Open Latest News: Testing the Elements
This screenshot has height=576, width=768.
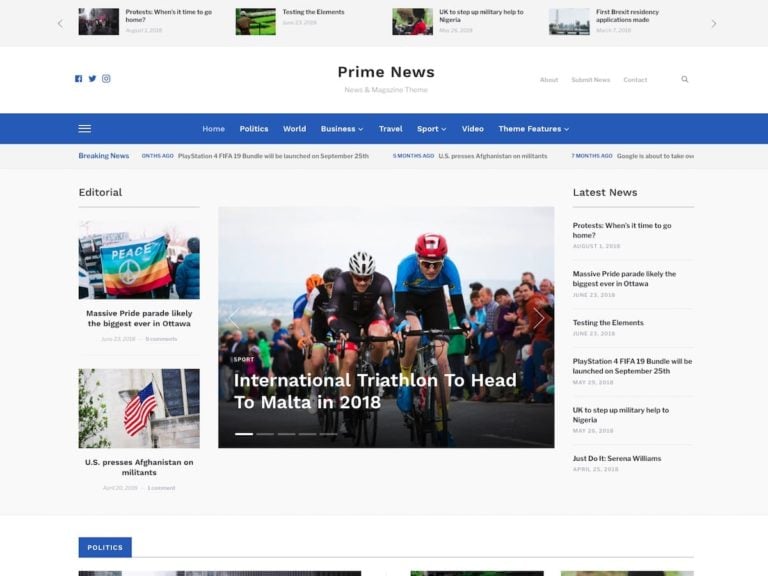608,323
